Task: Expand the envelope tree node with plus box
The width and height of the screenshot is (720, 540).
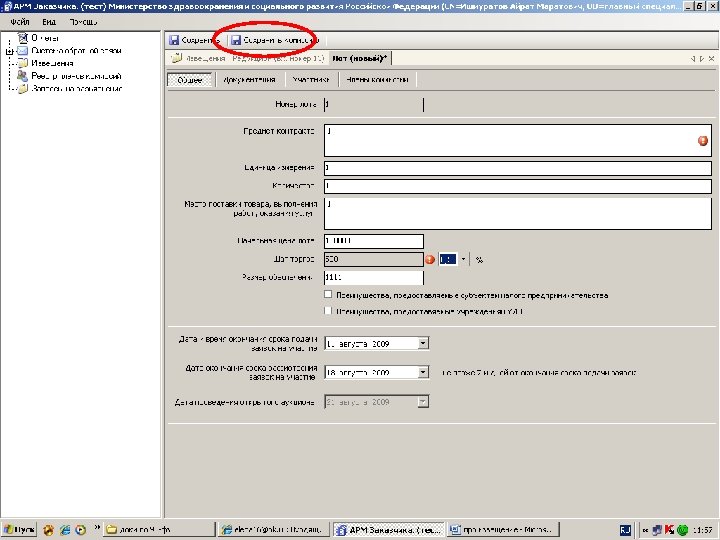Action: [9, 51]
